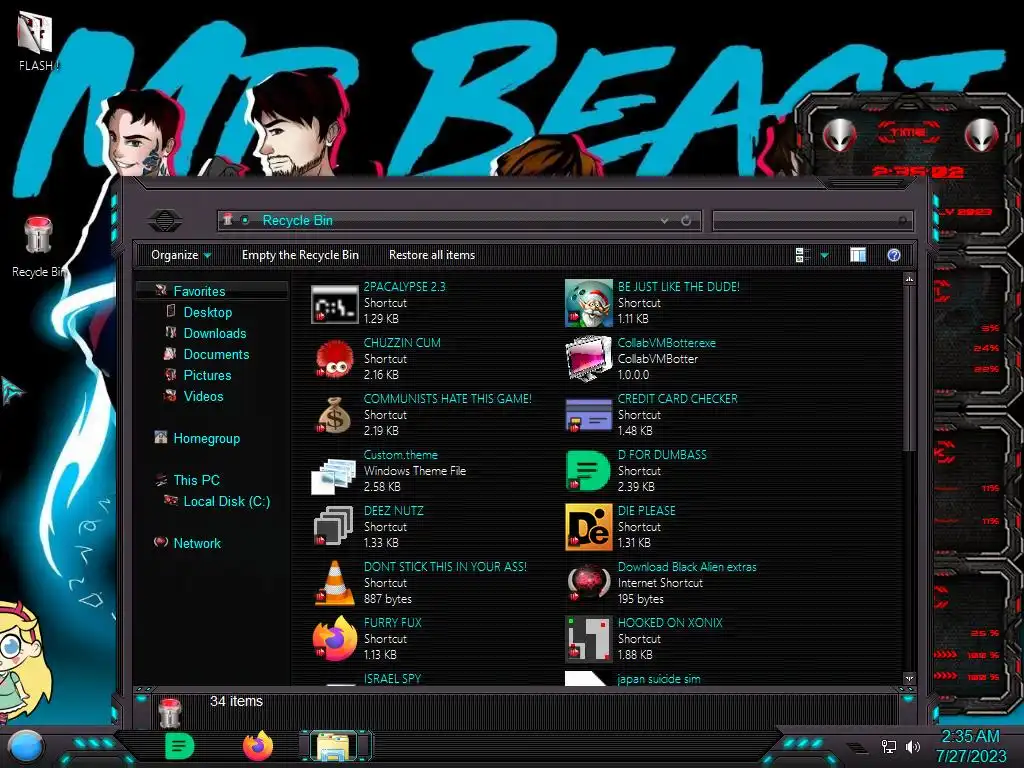Click the vertical scrollbar thumb

[x=909, y=368]
